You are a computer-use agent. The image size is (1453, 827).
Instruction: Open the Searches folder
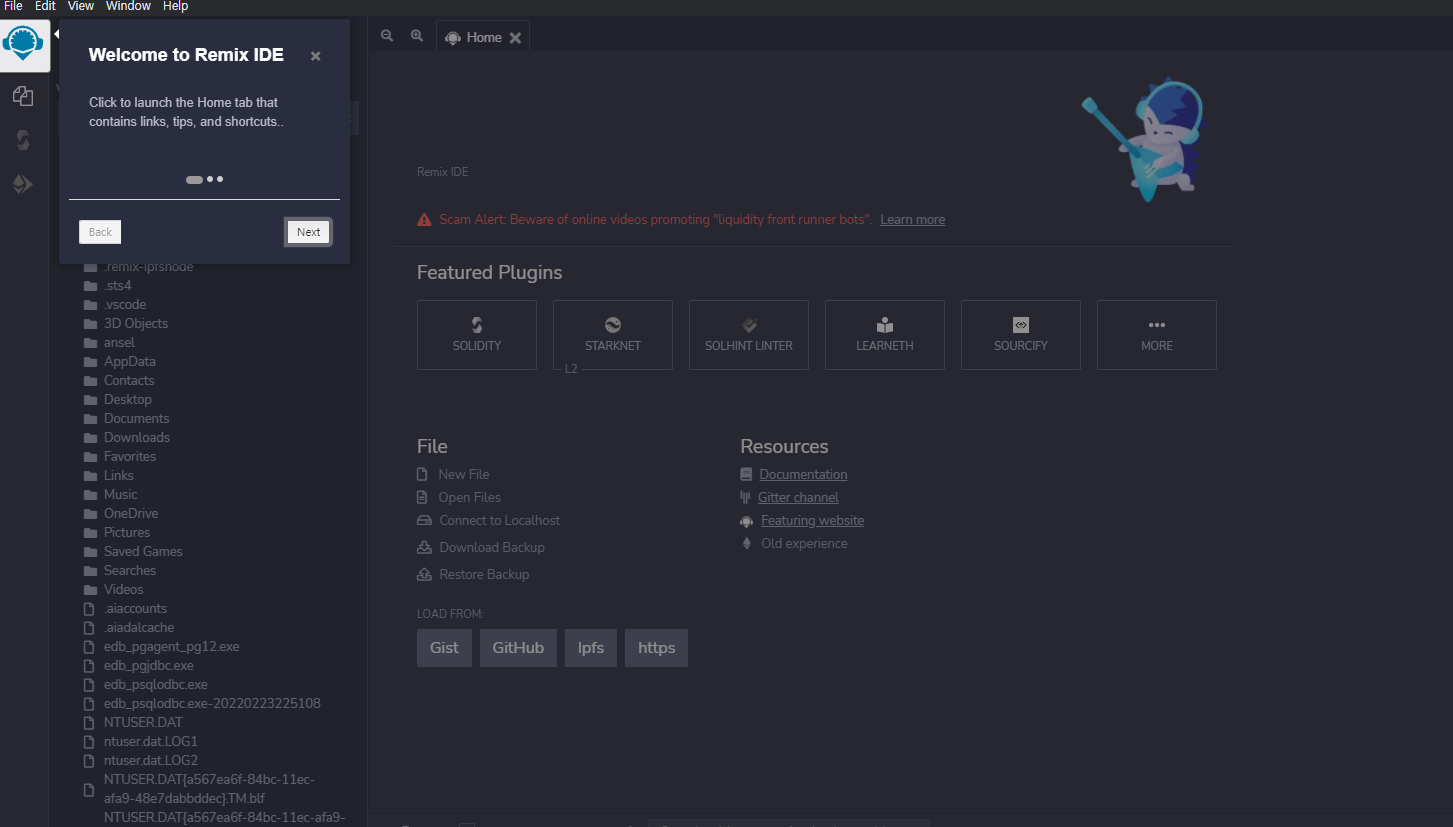pos(129,571)
